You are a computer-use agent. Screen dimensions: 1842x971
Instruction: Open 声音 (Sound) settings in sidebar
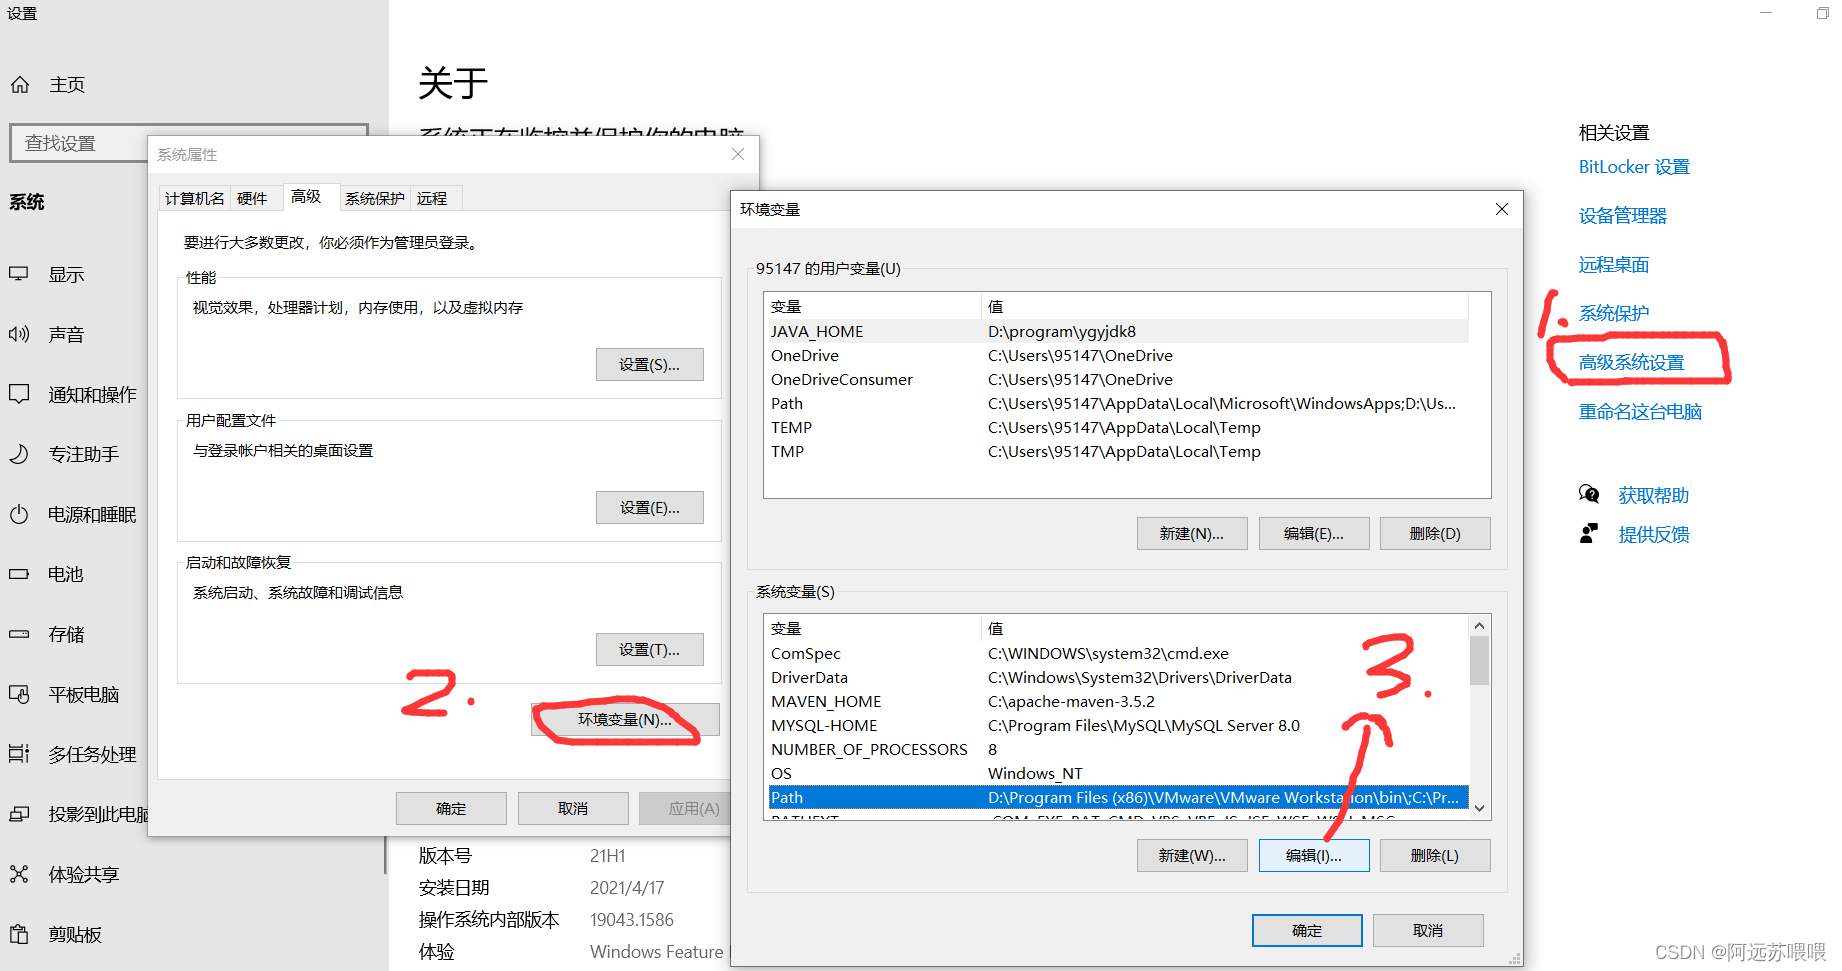66,333
